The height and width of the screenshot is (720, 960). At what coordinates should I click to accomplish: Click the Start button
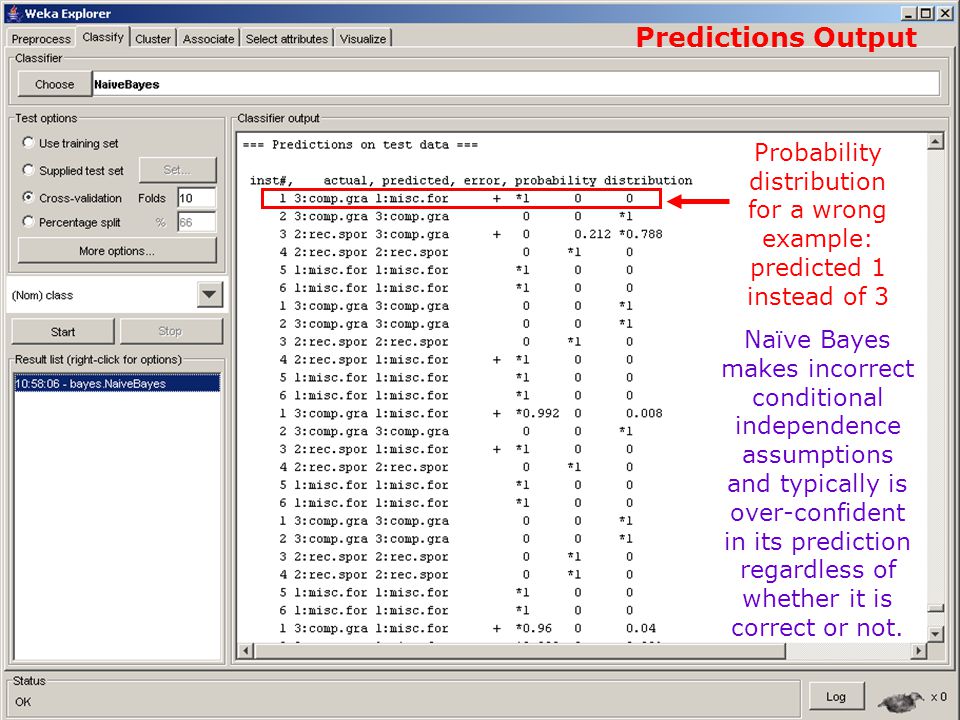[x=63, y=332]
